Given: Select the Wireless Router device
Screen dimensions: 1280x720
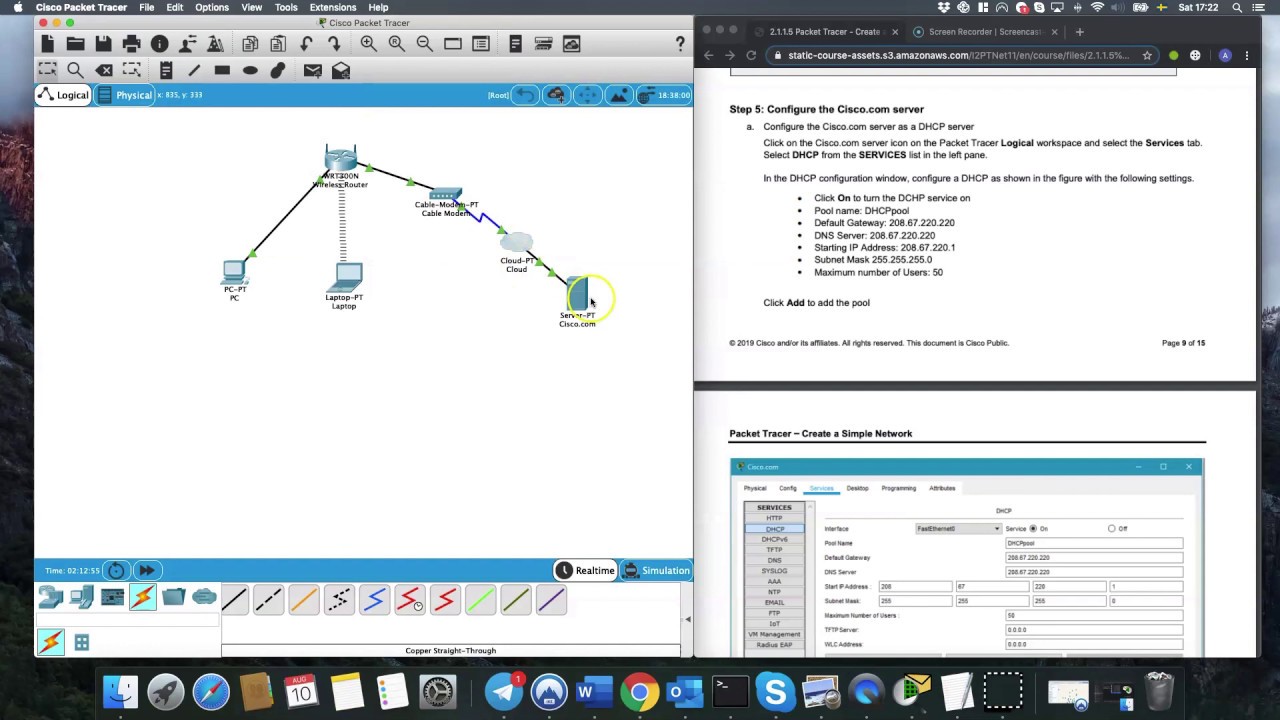Looking at the screenshot, I should [341, 158].
